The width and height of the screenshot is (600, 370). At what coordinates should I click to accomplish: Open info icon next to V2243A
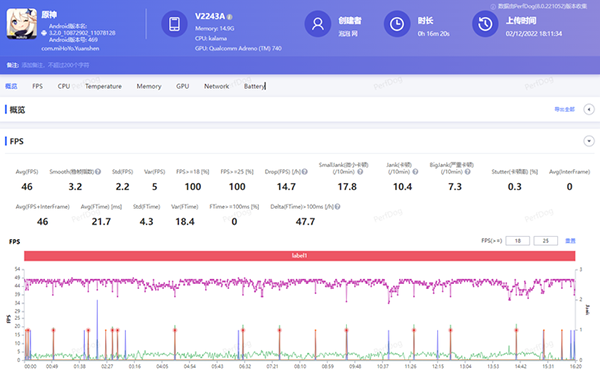click(230, 17)
